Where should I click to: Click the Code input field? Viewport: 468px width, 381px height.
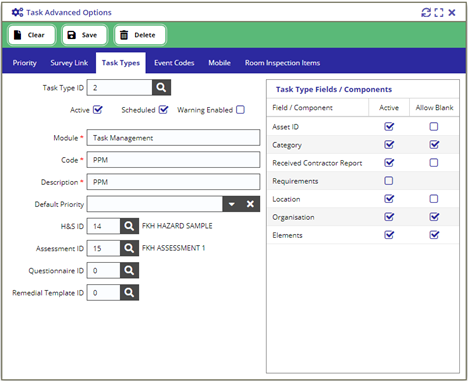tap(173, 160)
